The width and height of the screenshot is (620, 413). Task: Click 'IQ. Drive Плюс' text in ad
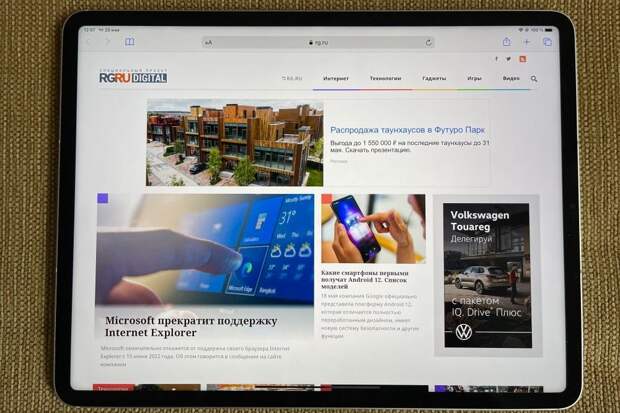pyautogui.click(x=486, y=313)
